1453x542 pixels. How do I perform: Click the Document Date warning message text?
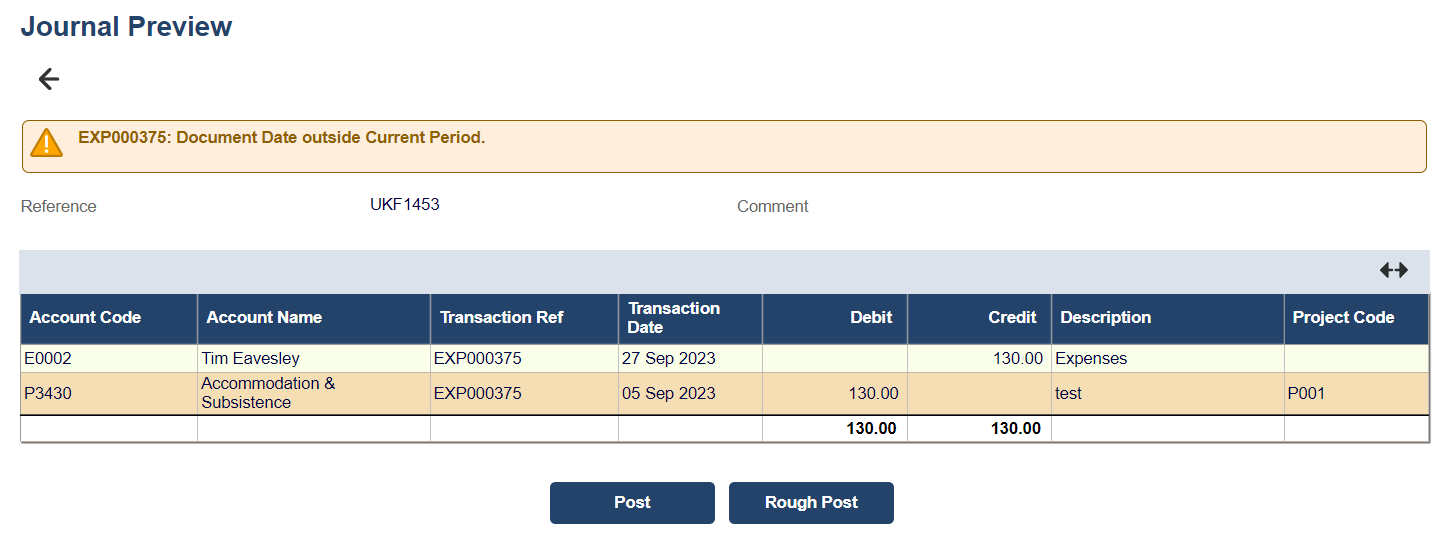tap(281, 138)
